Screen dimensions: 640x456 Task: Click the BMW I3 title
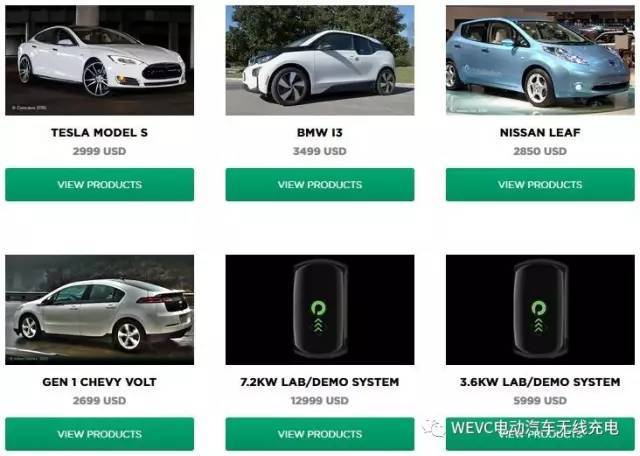point(320,133)
